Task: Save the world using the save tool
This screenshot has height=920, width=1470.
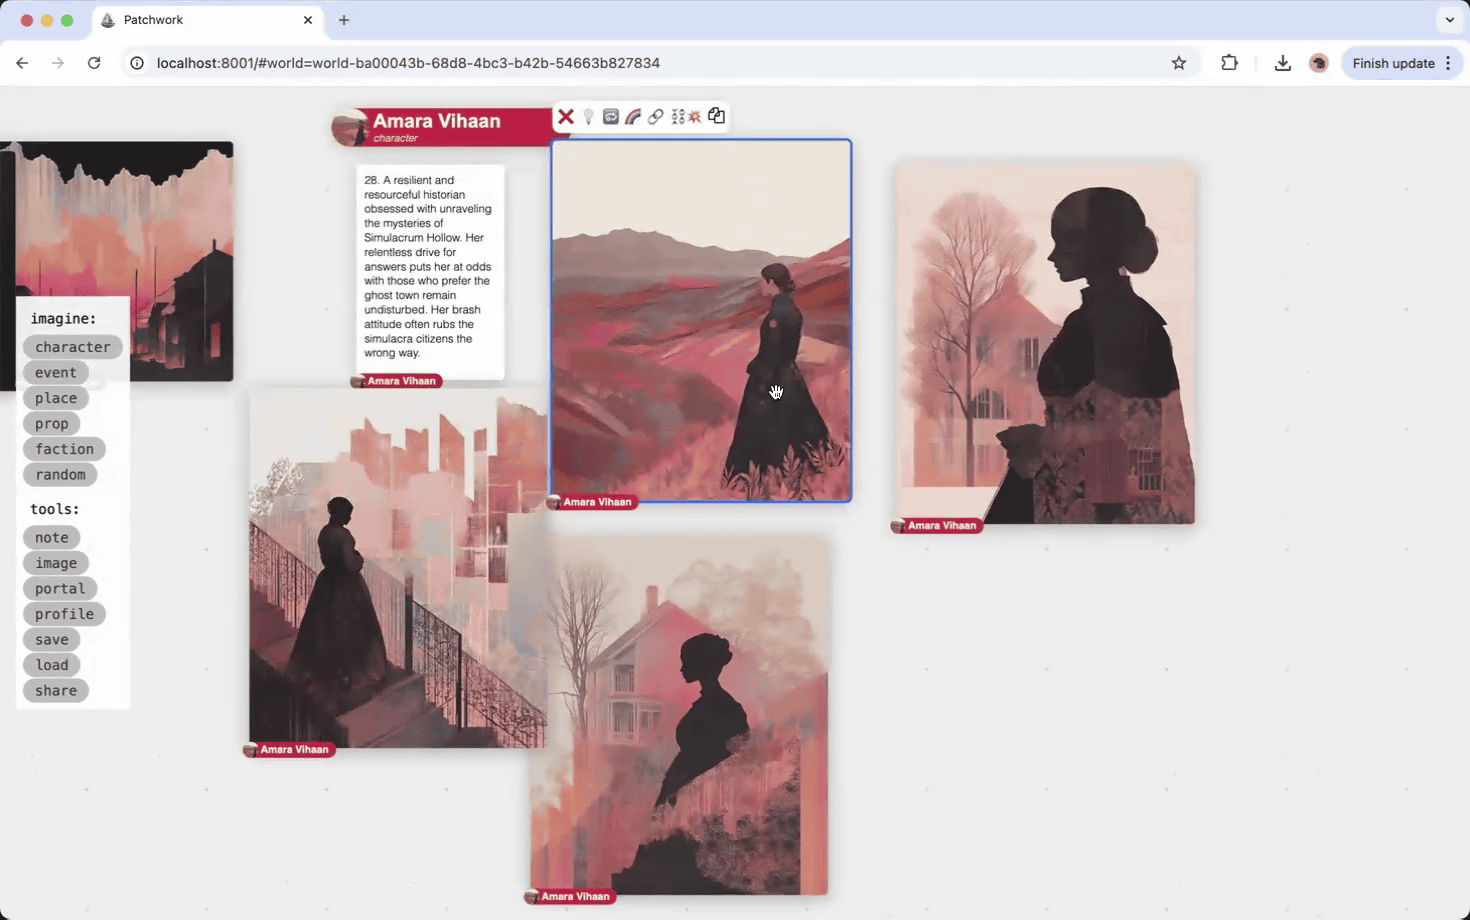Action: click(51, 639)
